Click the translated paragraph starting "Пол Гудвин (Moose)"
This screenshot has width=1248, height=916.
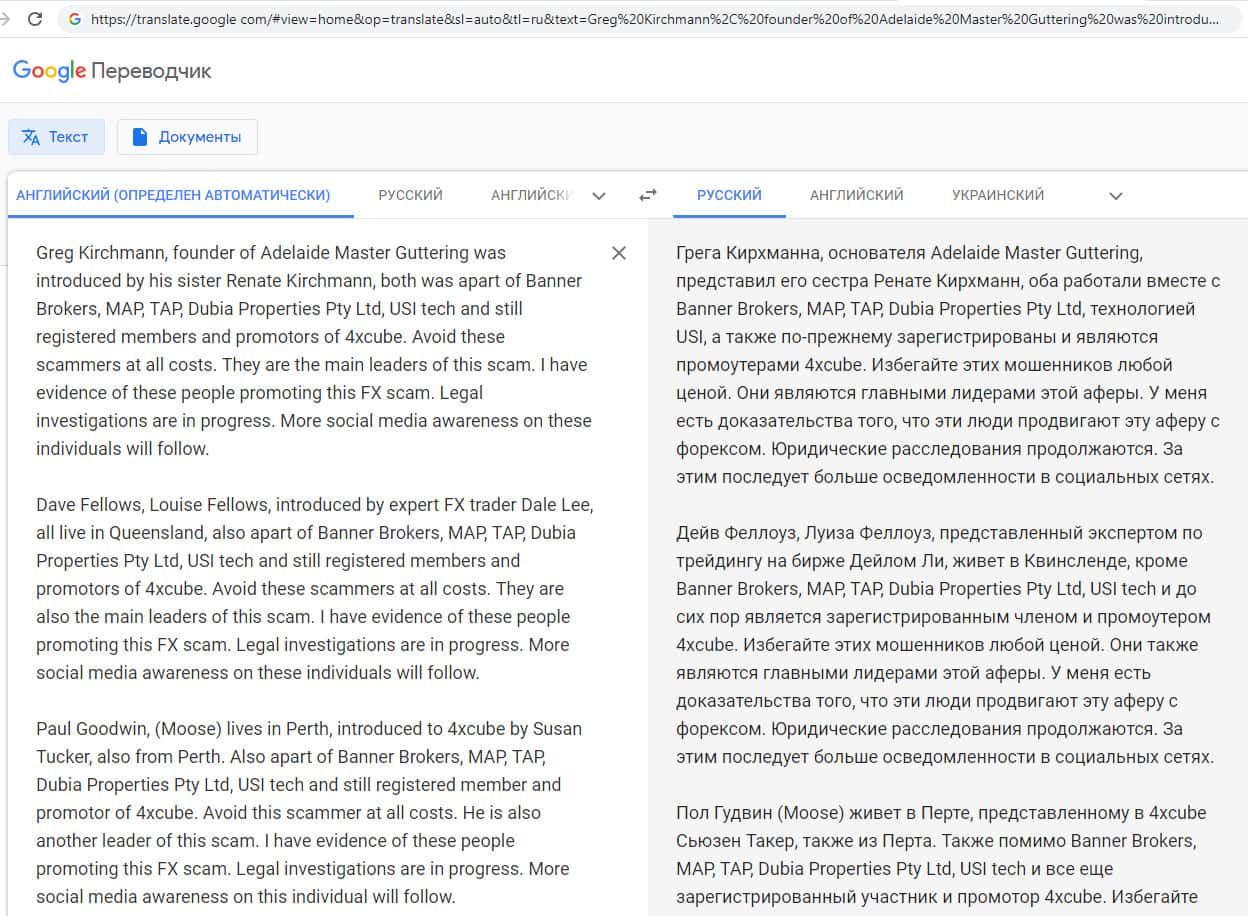(941, 855)
